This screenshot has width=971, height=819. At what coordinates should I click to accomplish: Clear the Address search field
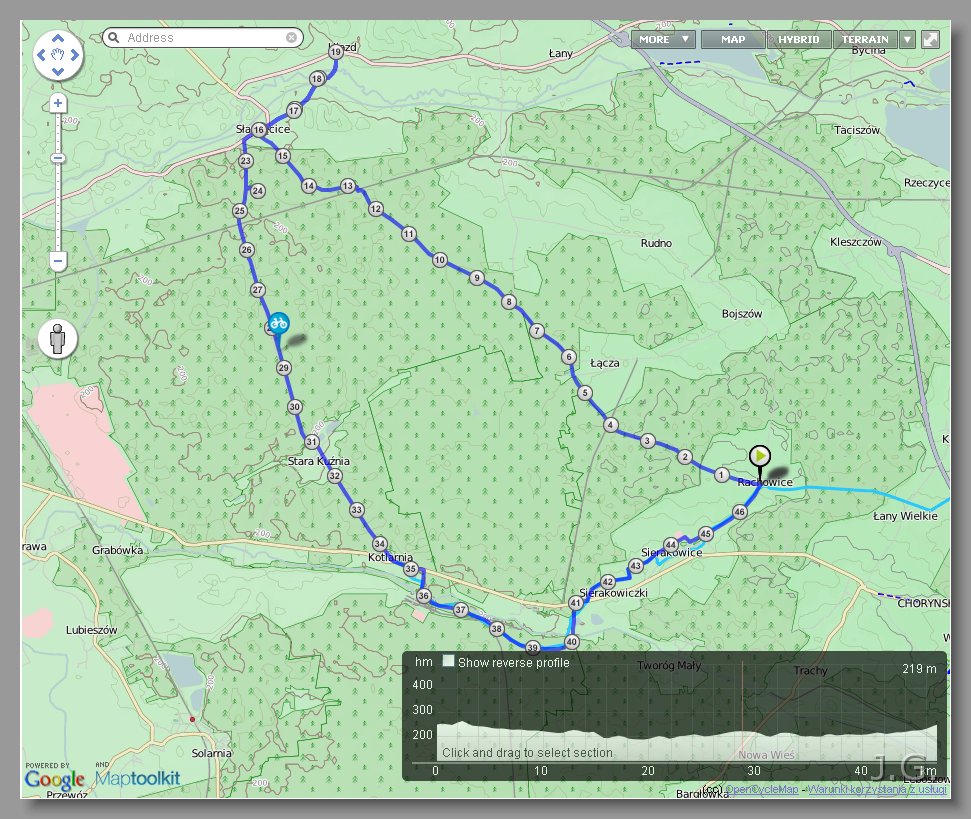pyautogui.click(x=291, y=38)
